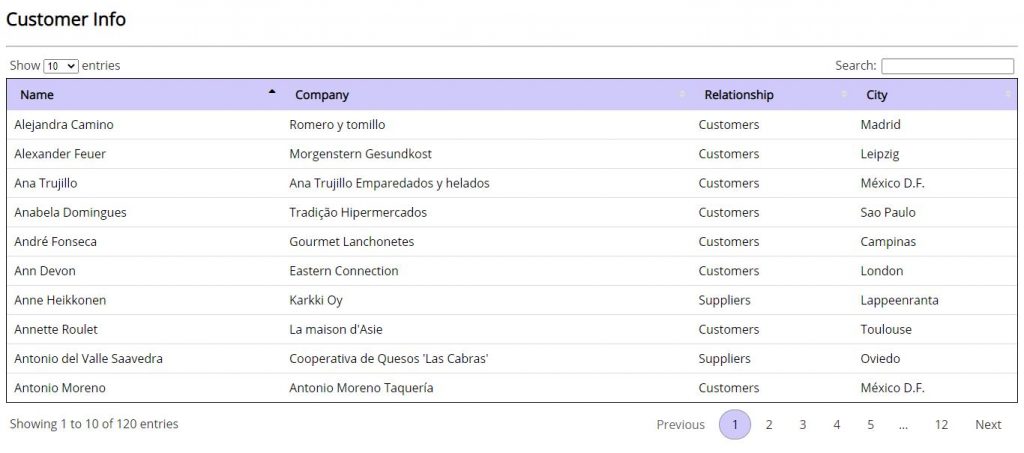
Task: Click the Antonio Moreno Taquería company cell
Action: pos(361,388)
